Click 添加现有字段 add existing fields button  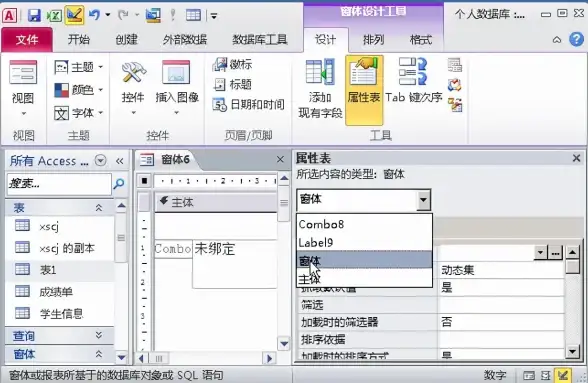click(x=320, y=89)
